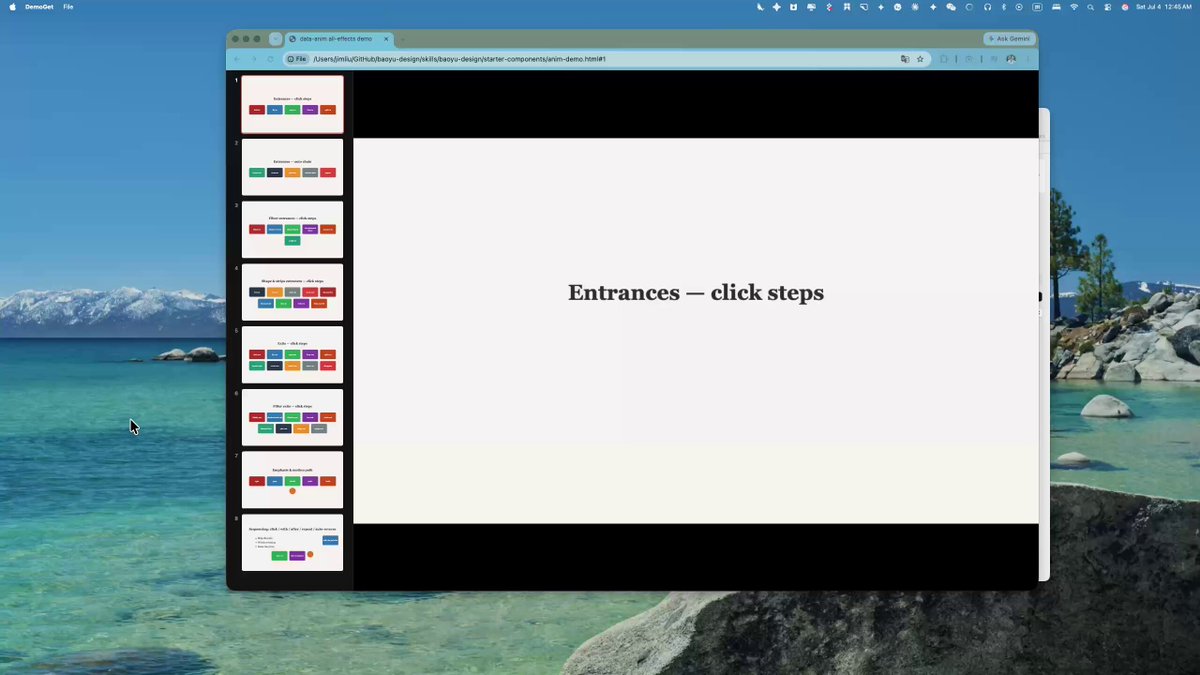
Task: Click the WeChat icon in the menu bar
Action: [x=951, y=7]
